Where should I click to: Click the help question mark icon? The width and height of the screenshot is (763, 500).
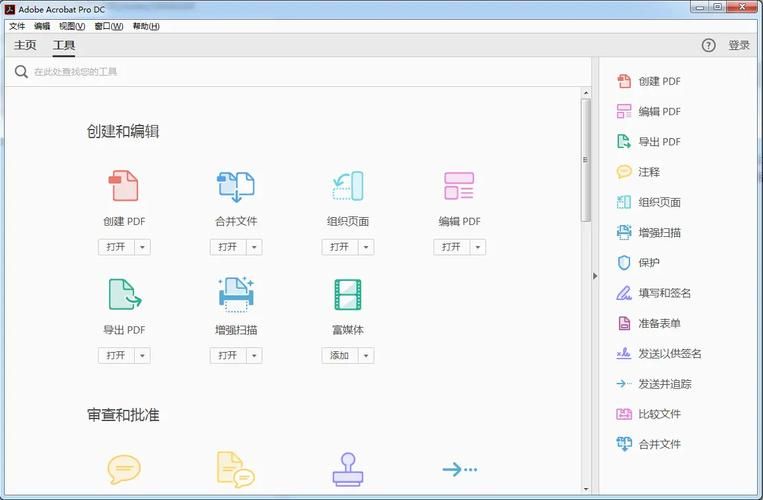(708, 45)
